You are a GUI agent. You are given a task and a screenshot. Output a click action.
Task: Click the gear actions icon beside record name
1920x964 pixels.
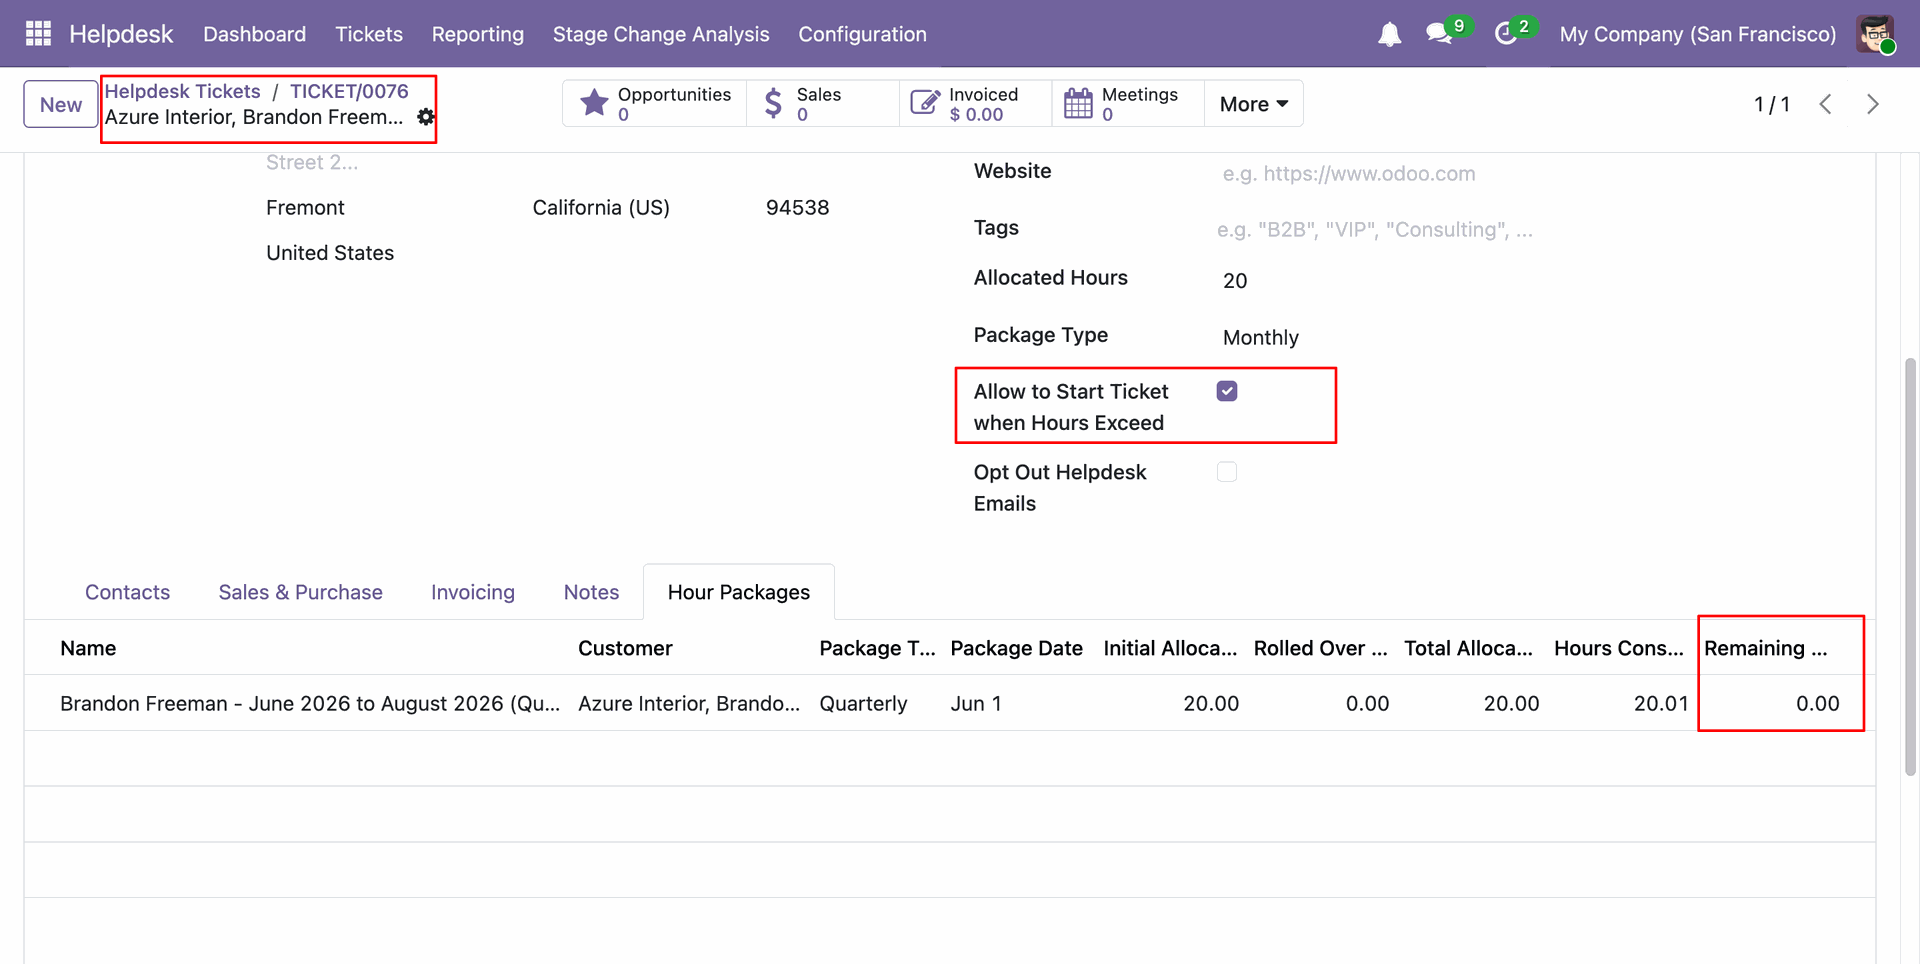(x=426, y=117)
